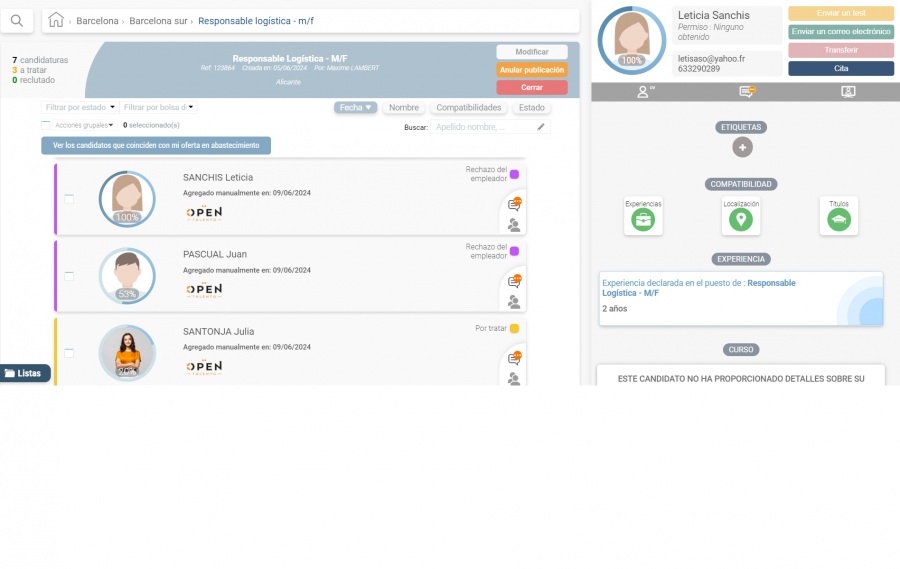Click PASCUAL Juan avatar thumbnail
The width and height of the screenshot is (900, 569).
click(127, 276)
